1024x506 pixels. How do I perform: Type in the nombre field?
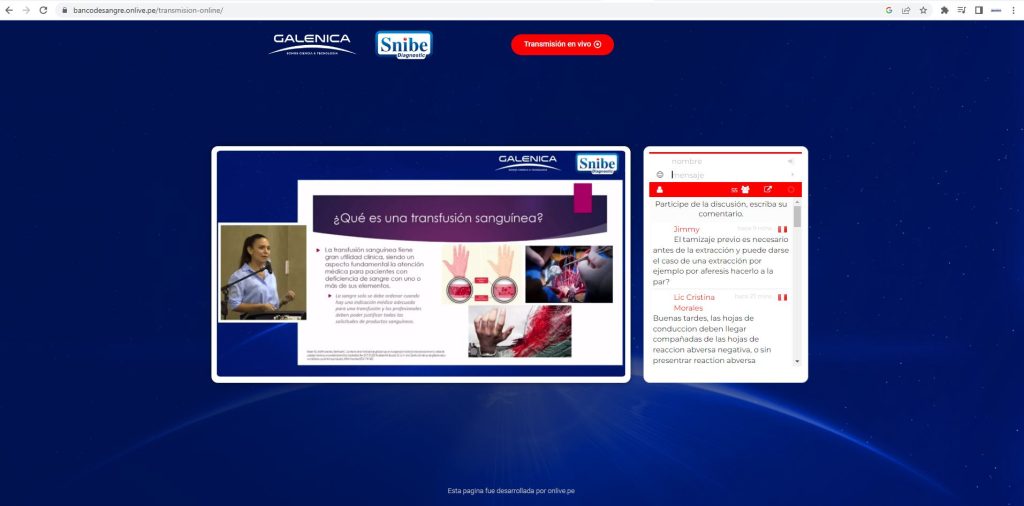pos(720,161)
